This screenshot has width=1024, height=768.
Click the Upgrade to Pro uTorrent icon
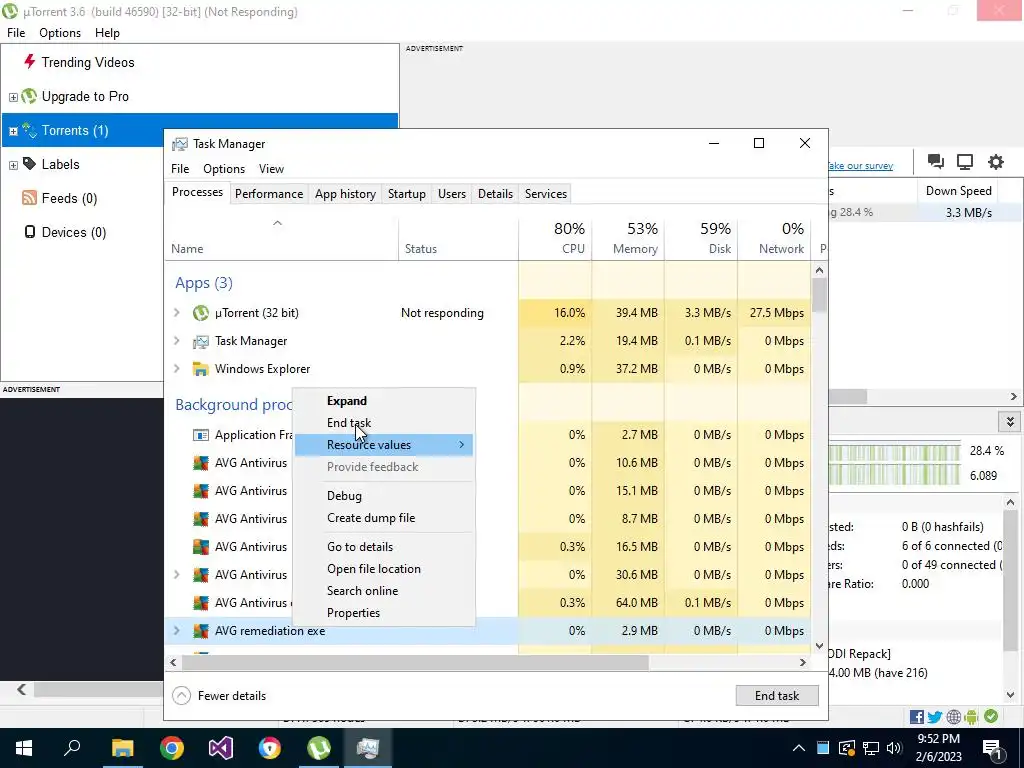click(29, 96)
